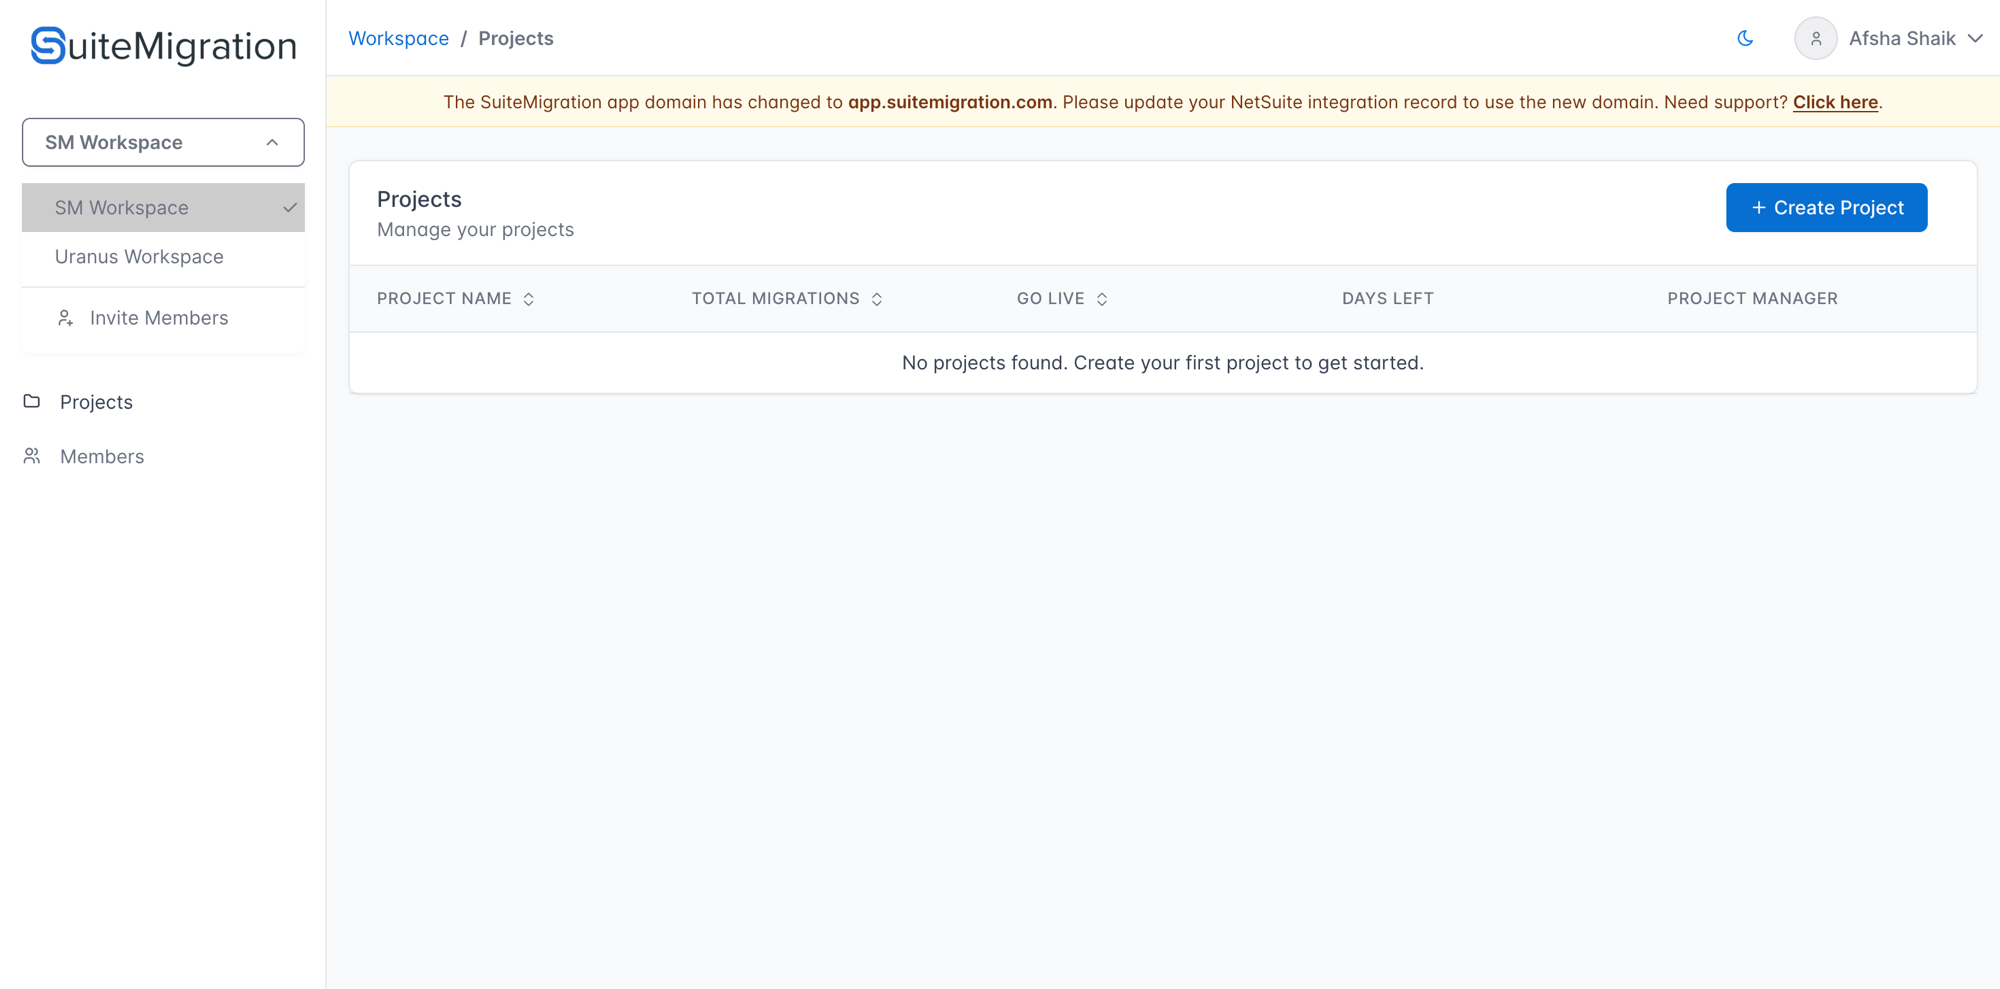The height and width of the screenshot is (989, 2000).
Task: Click the Create Project button
Action: coord(1826,207)
